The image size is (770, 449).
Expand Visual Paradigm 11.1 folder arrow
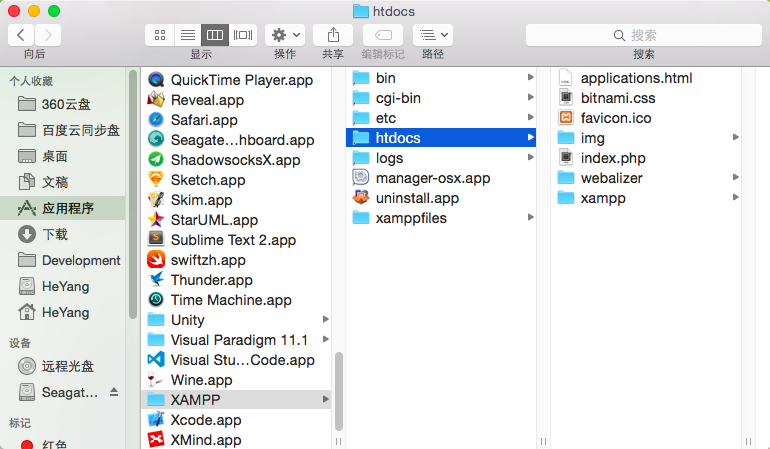(x=326, y=339)
